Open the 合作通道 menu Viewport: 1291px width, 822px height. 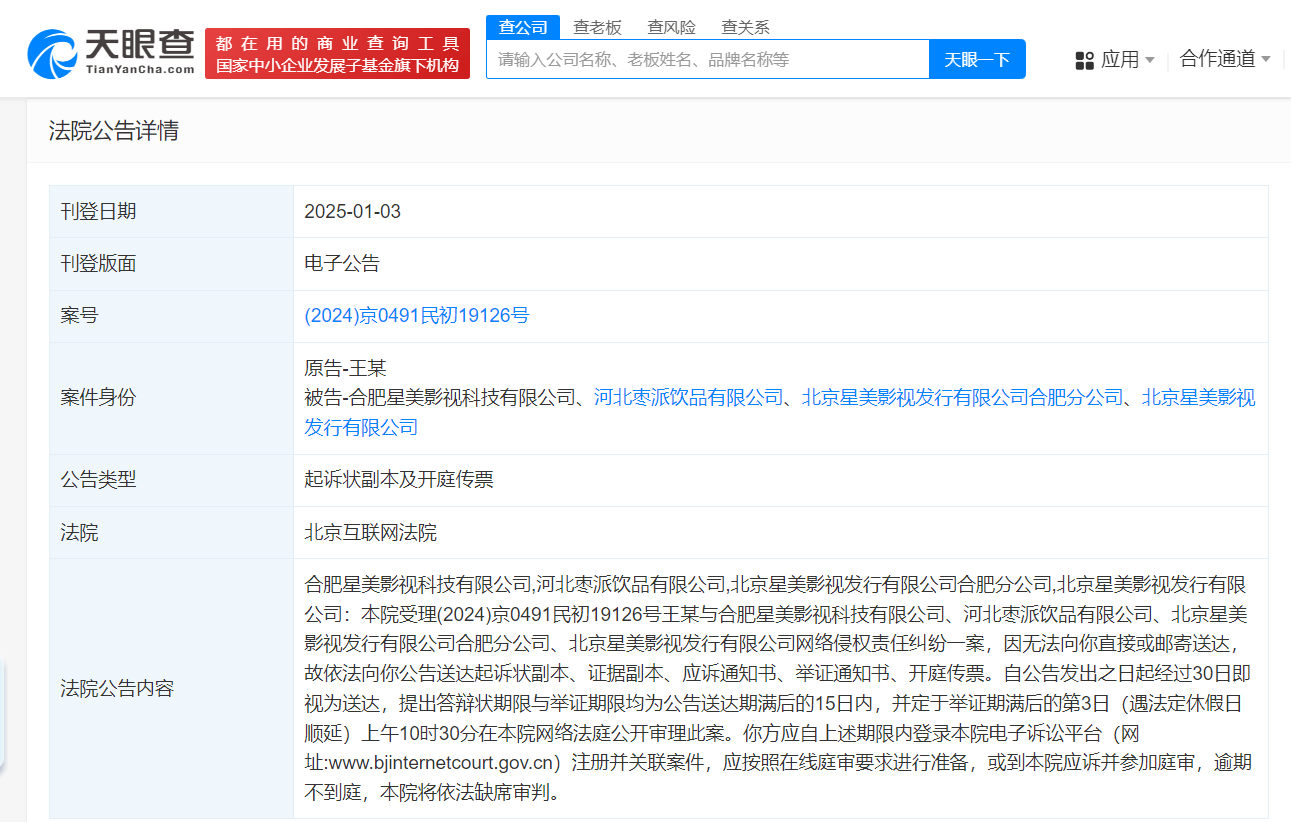[x=1217, y=59]
